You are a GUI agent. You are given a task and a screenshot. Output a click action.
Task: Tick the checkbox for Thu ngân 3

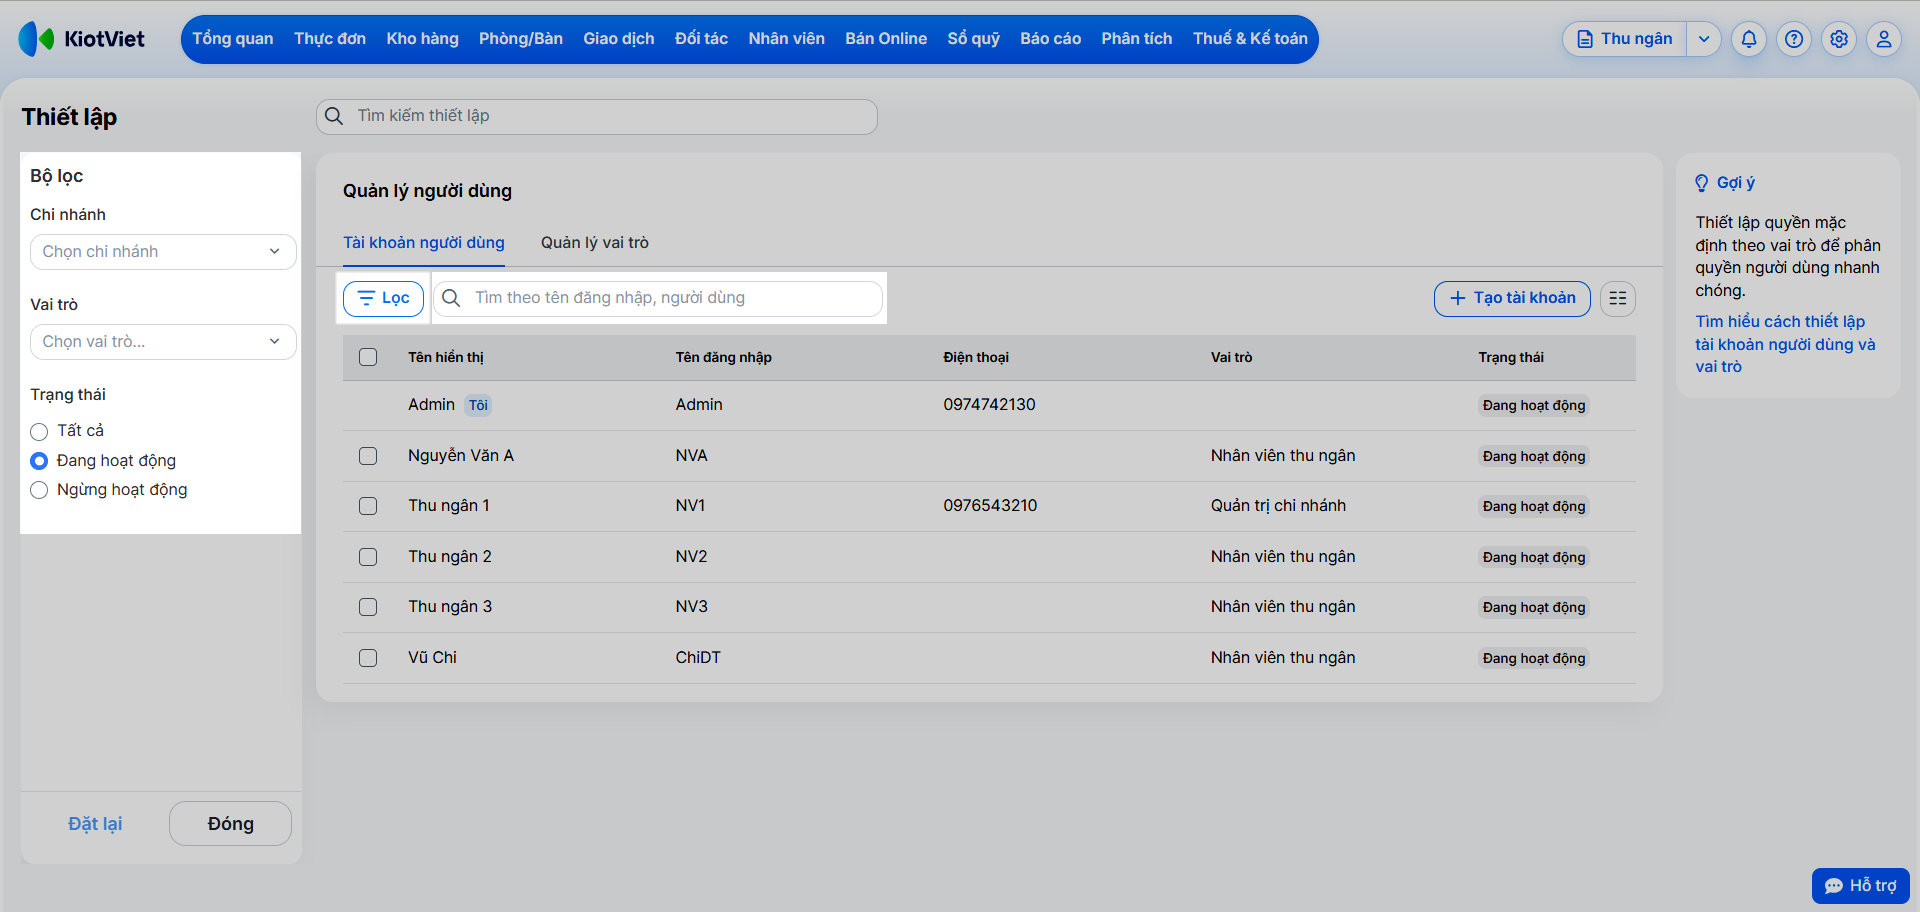(368, 607)
